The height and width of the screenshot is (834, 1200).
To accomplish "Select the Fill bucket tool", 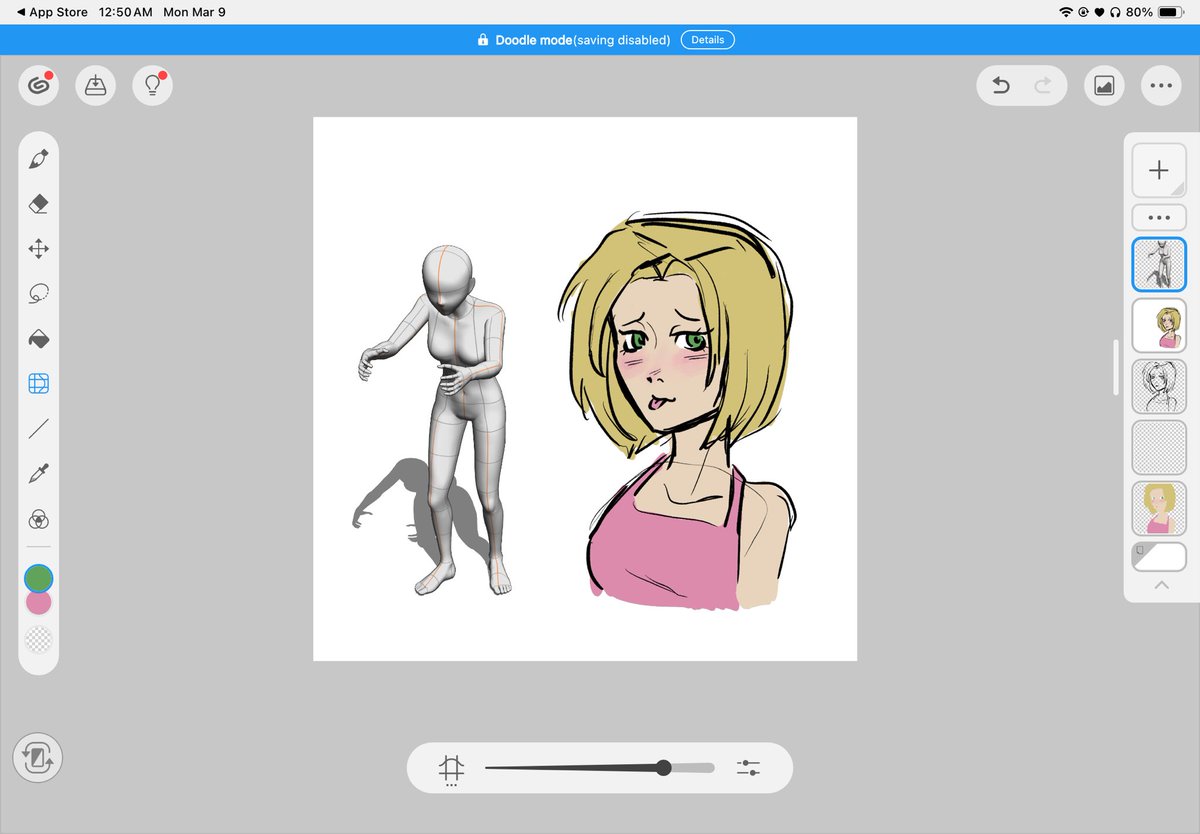I will point(39,339).
